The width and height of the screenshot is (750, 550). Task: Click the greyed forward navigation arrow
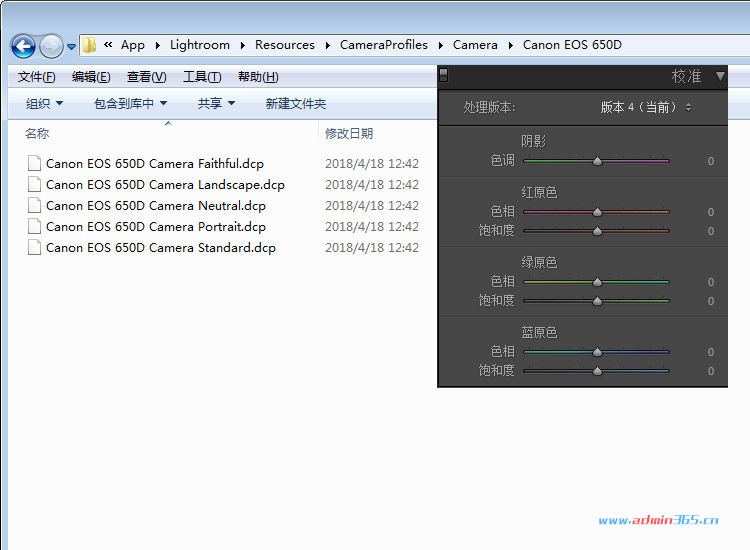(51, 46)
